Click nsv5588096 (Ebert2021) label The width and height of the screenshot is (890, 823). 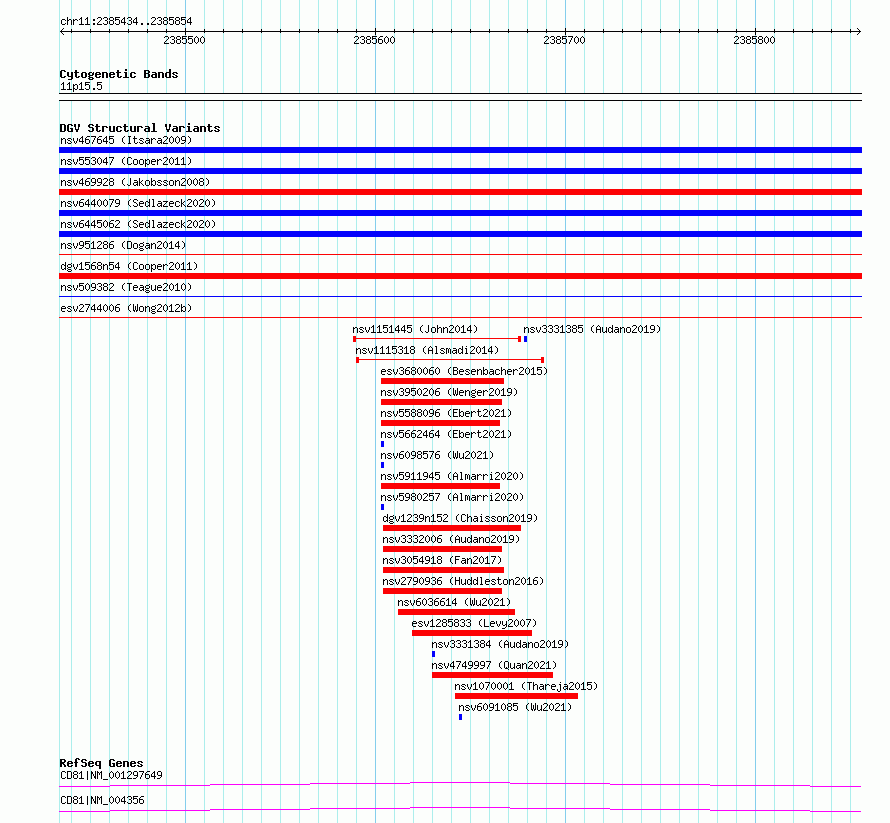[446, 413]
